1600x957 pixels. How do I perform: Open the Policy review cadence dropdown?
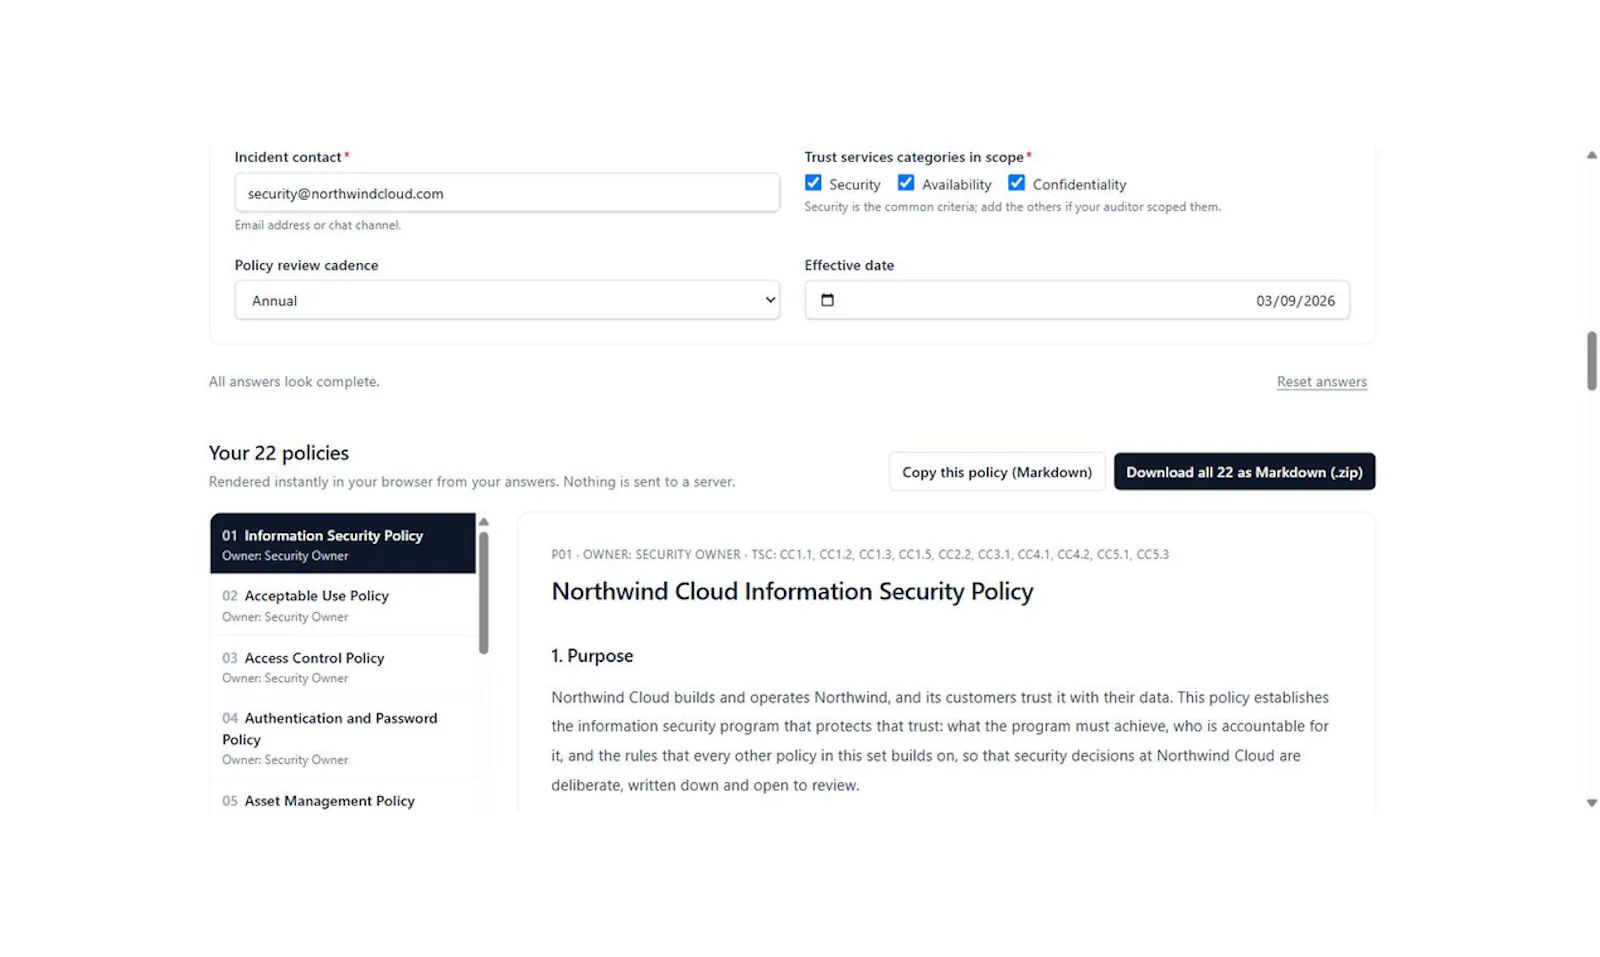pyautogui.click(x=507, y=300)
